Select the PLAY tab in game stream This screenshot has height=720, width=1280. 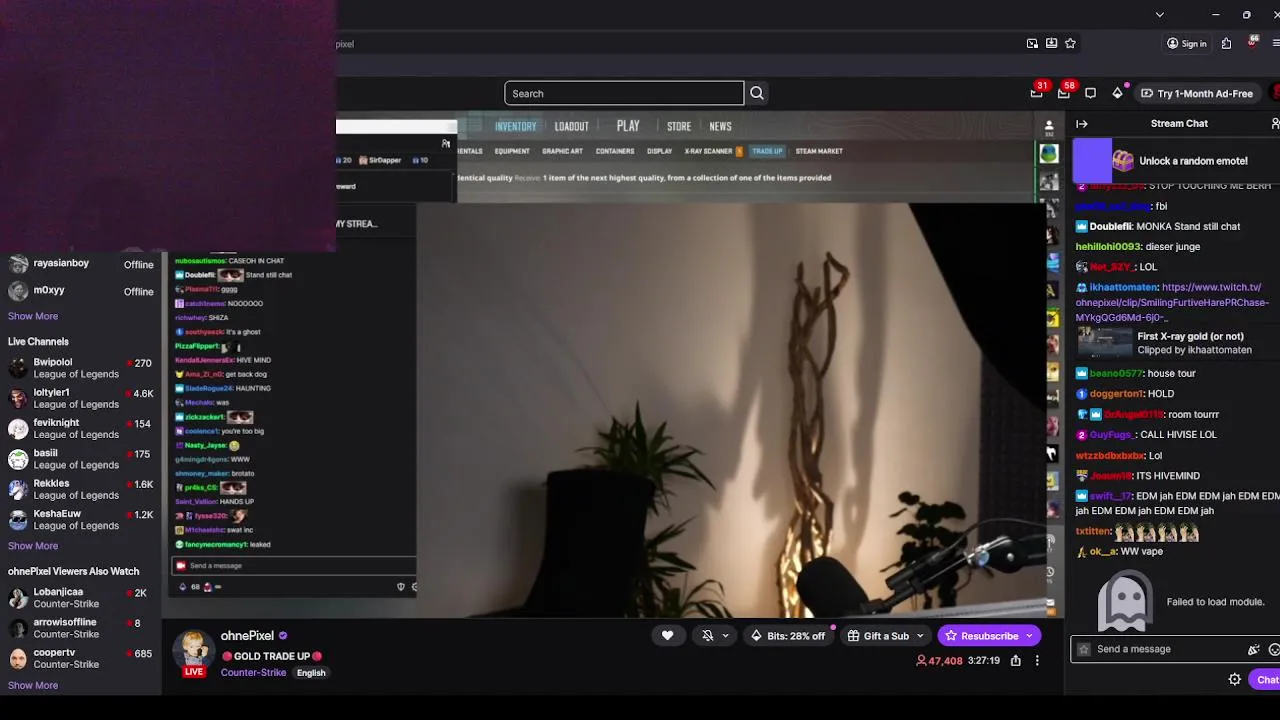[628, 126]
